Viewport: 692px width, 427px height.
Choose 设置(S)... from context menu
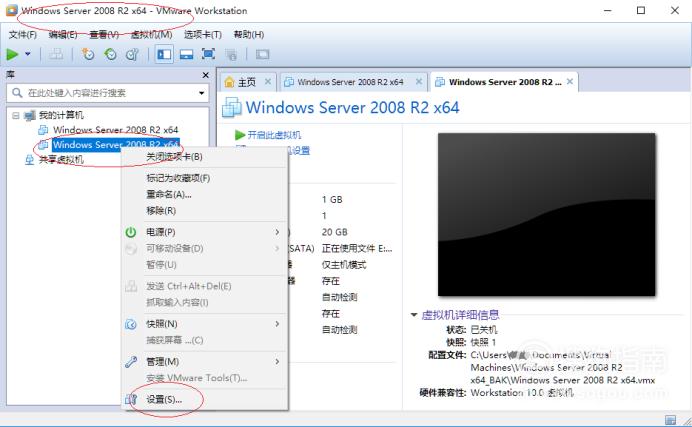[x=205, y=400]
